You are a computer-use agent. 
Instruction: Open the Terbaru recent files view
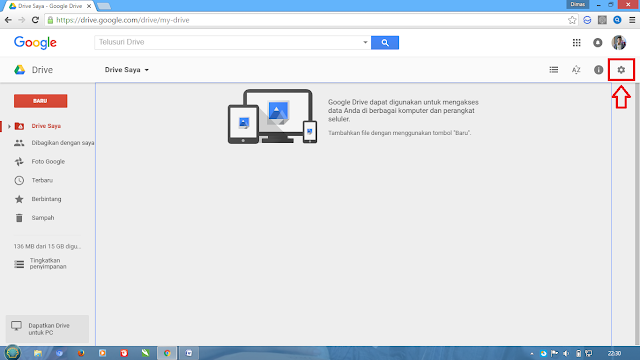(33, 180)
